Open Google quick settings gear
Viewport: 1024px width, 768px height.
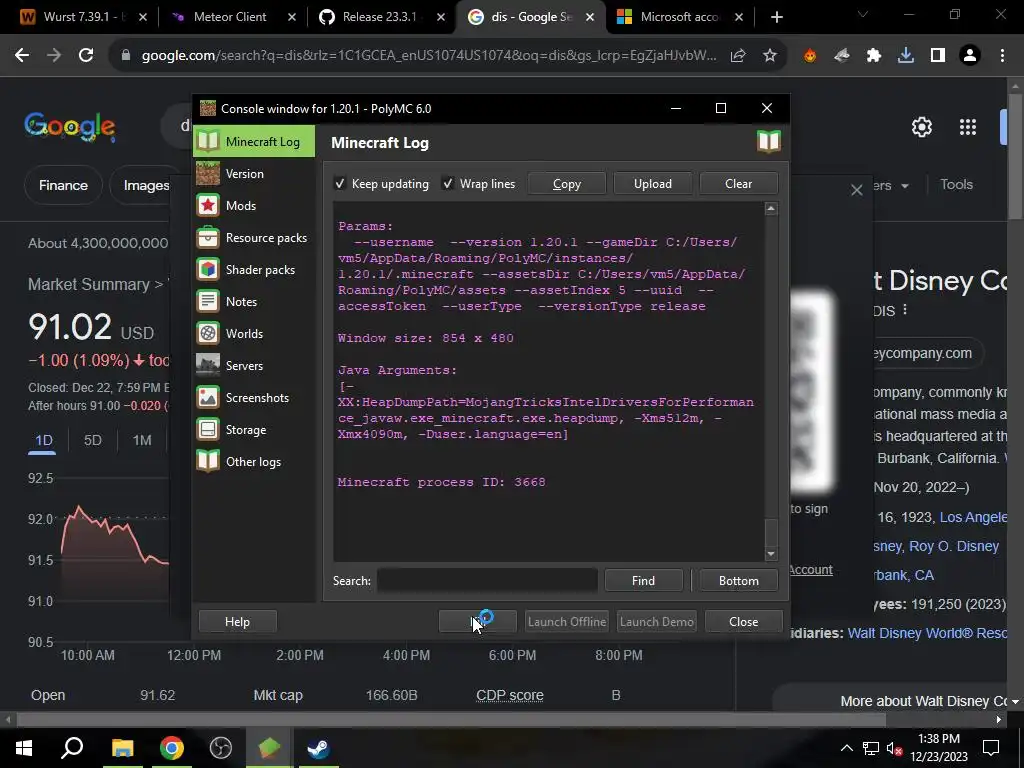click(921, 127)
